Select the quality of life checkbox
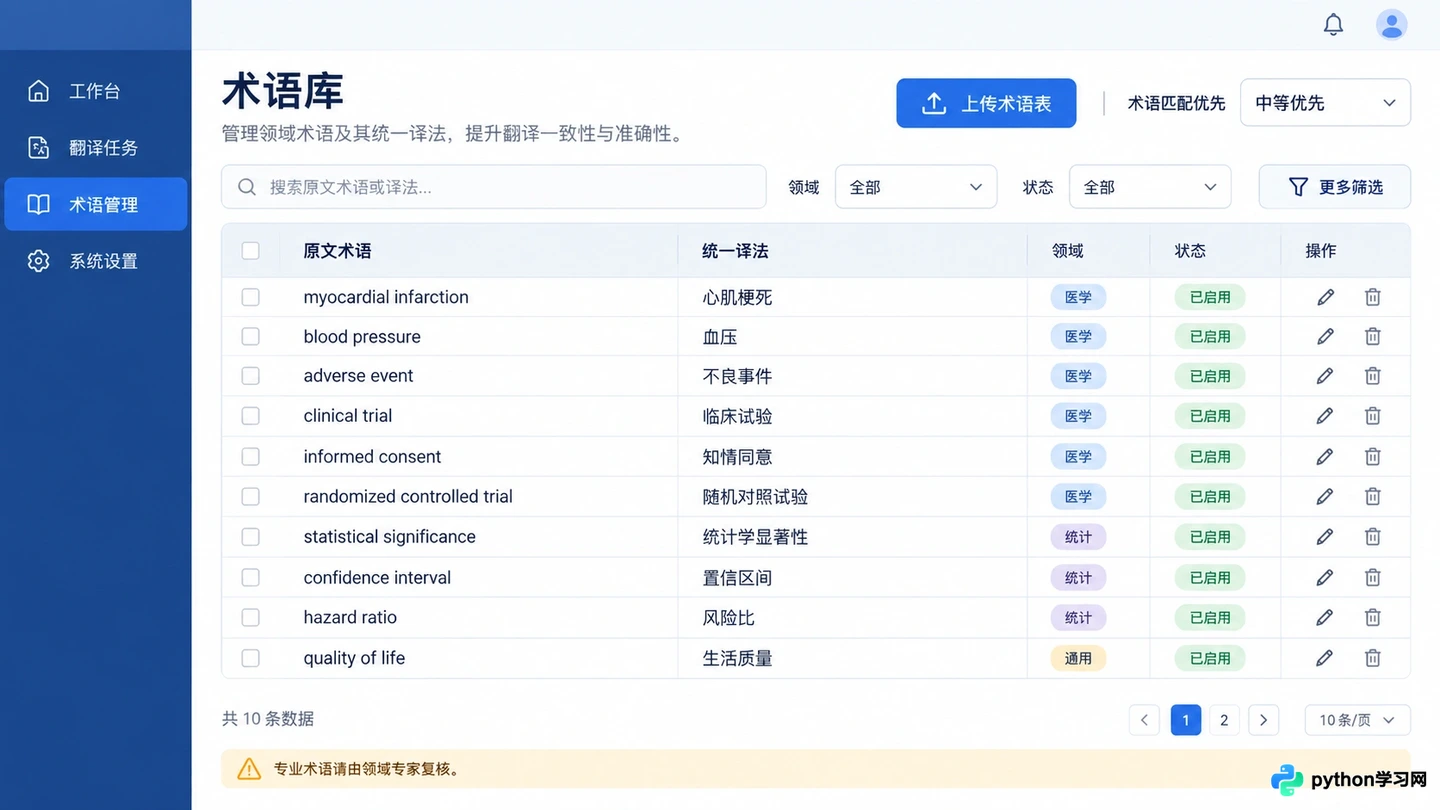 coord(251,658)
